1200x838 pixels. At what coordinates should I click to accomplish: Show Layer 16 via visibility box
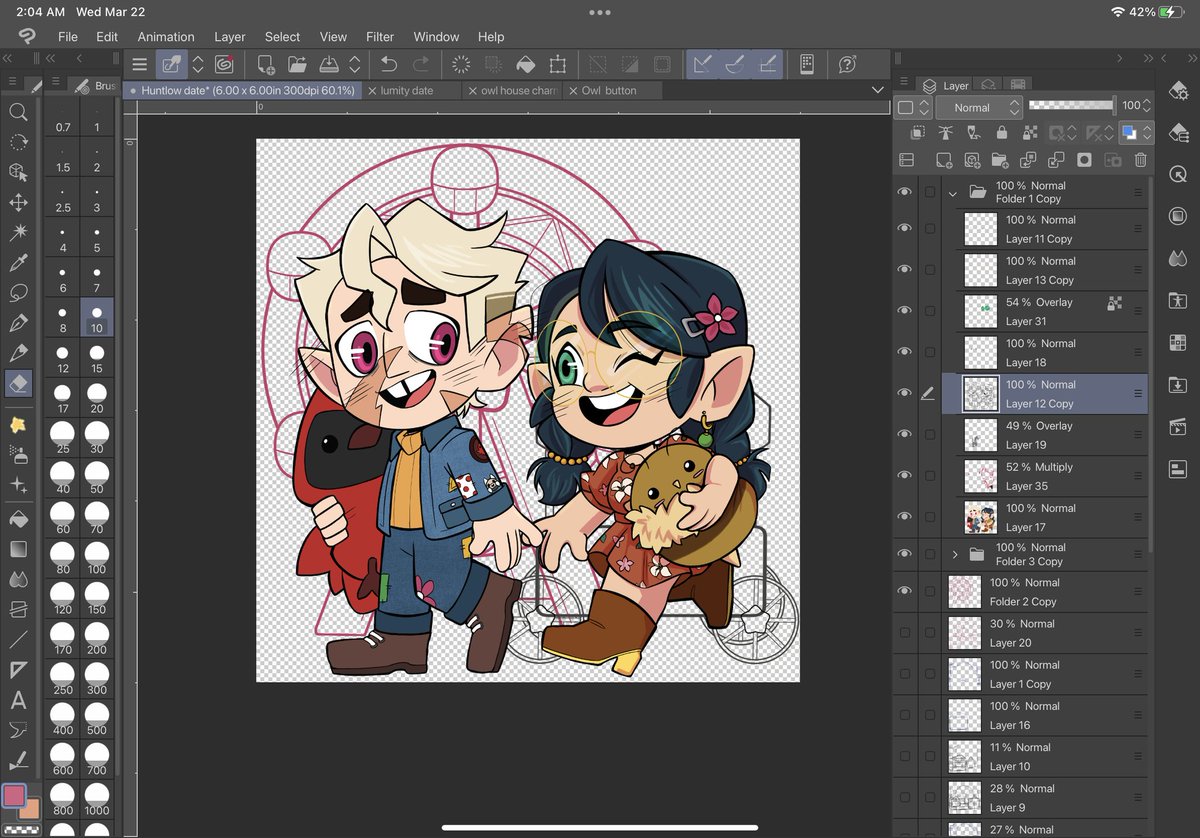905,714
